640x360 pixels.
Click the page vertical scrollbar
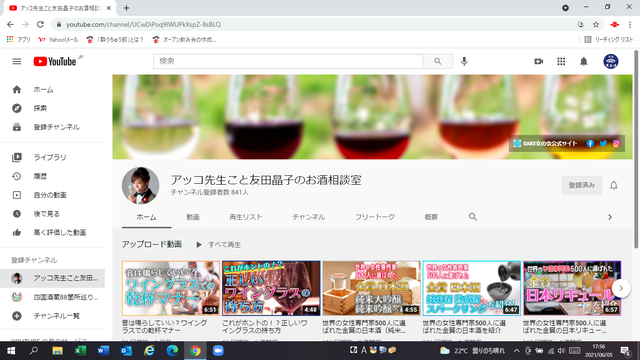[636, 149]
